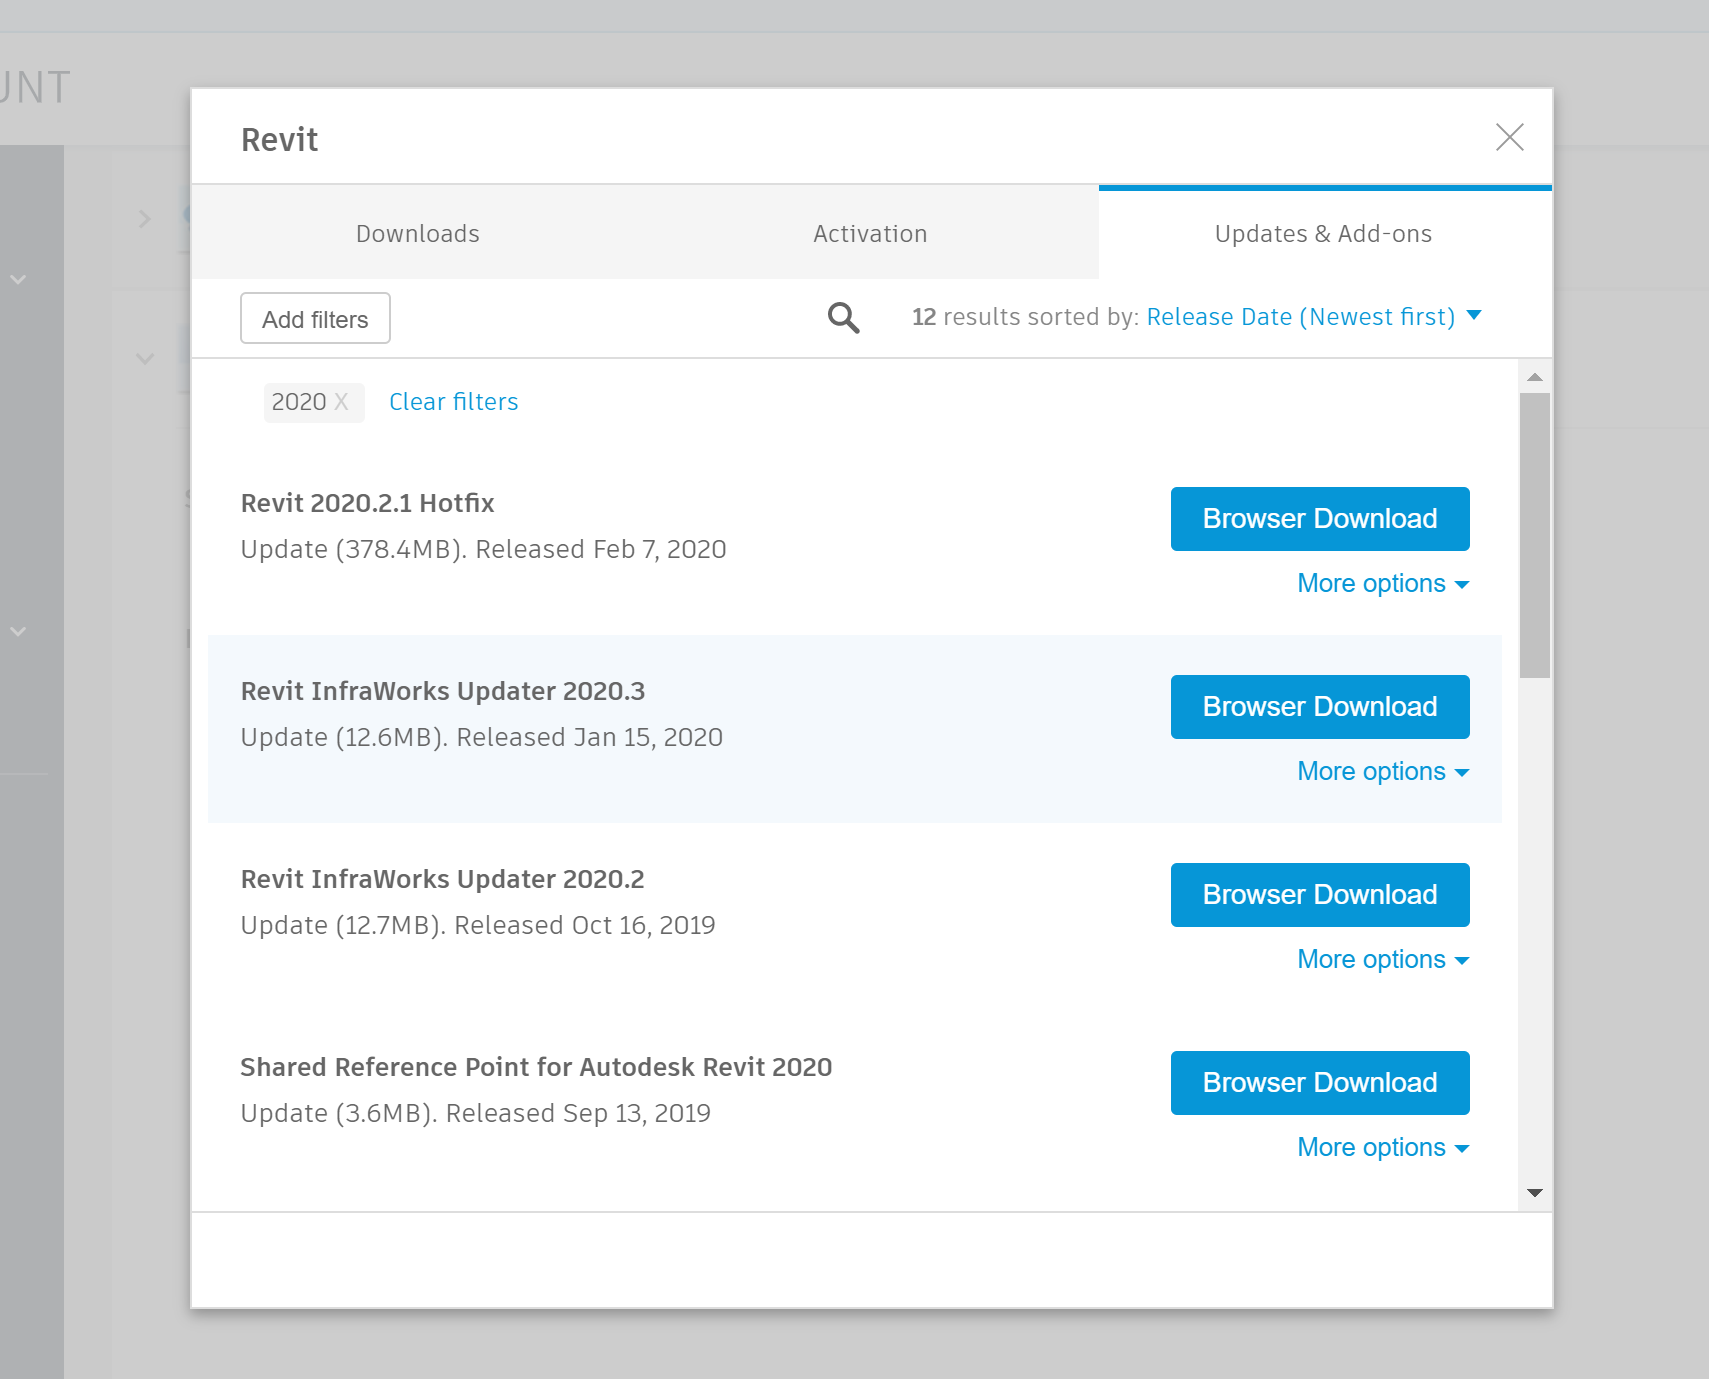1709x1379 pixels.
Task: Expand More options for Shared Reference Point
Action: click(x=1382, y=1147)
